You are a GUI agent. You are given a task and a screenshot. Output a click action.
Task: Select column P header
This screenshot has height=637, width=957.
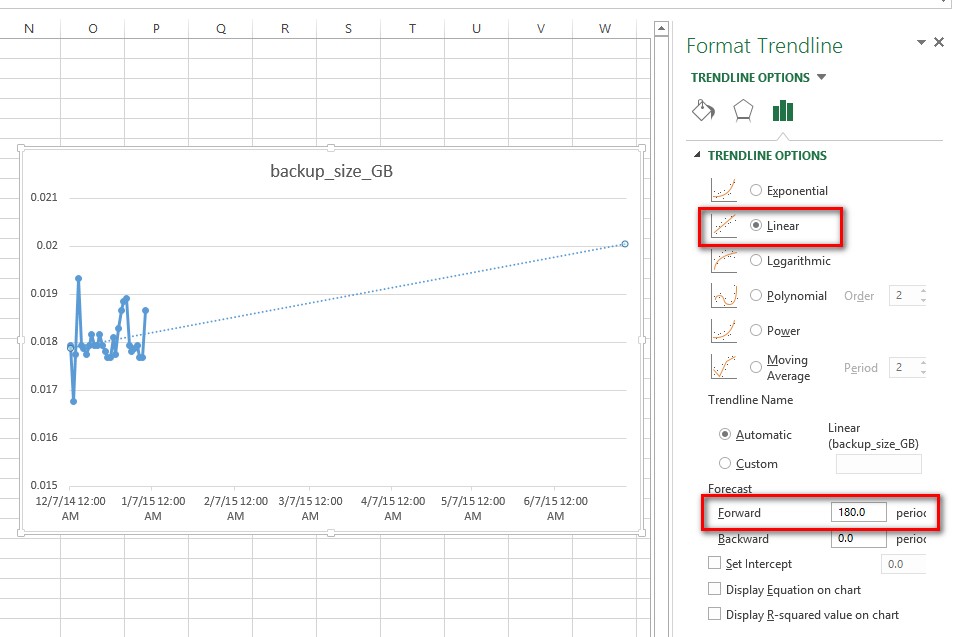[x=156, y=29]
